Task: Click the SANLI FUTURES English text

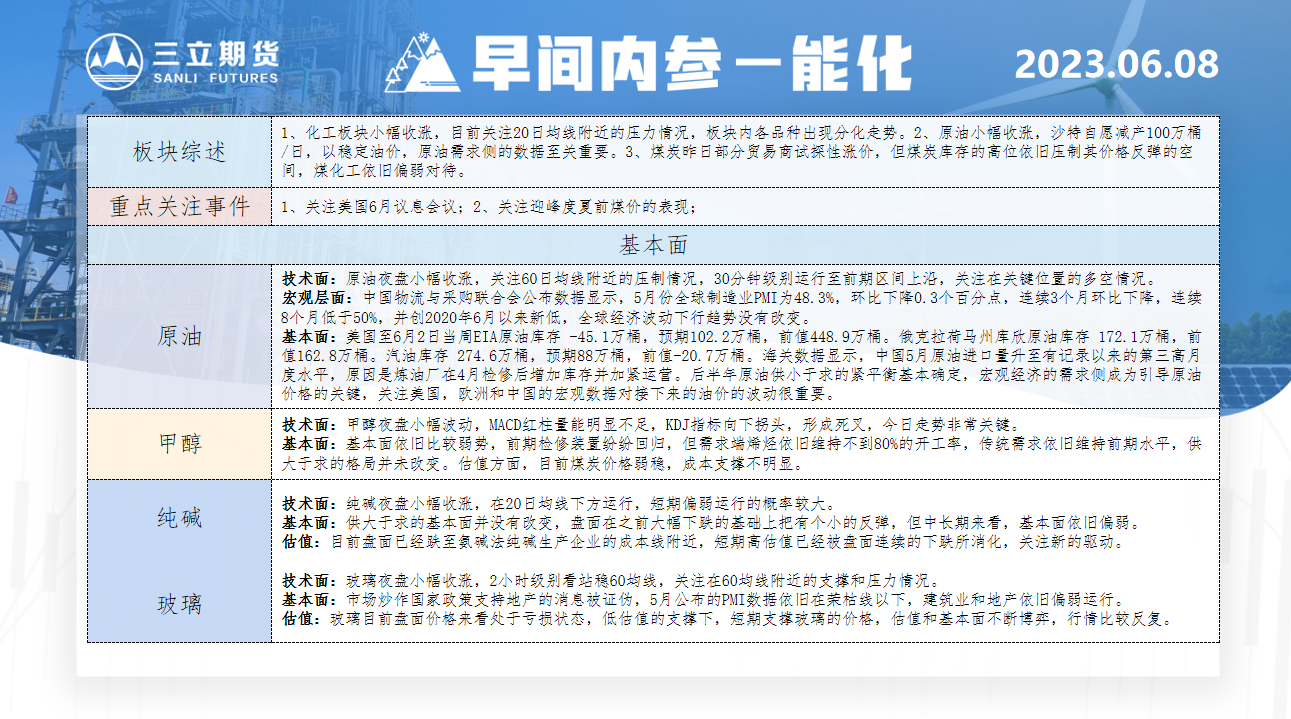Action: [x=215, y=78]
